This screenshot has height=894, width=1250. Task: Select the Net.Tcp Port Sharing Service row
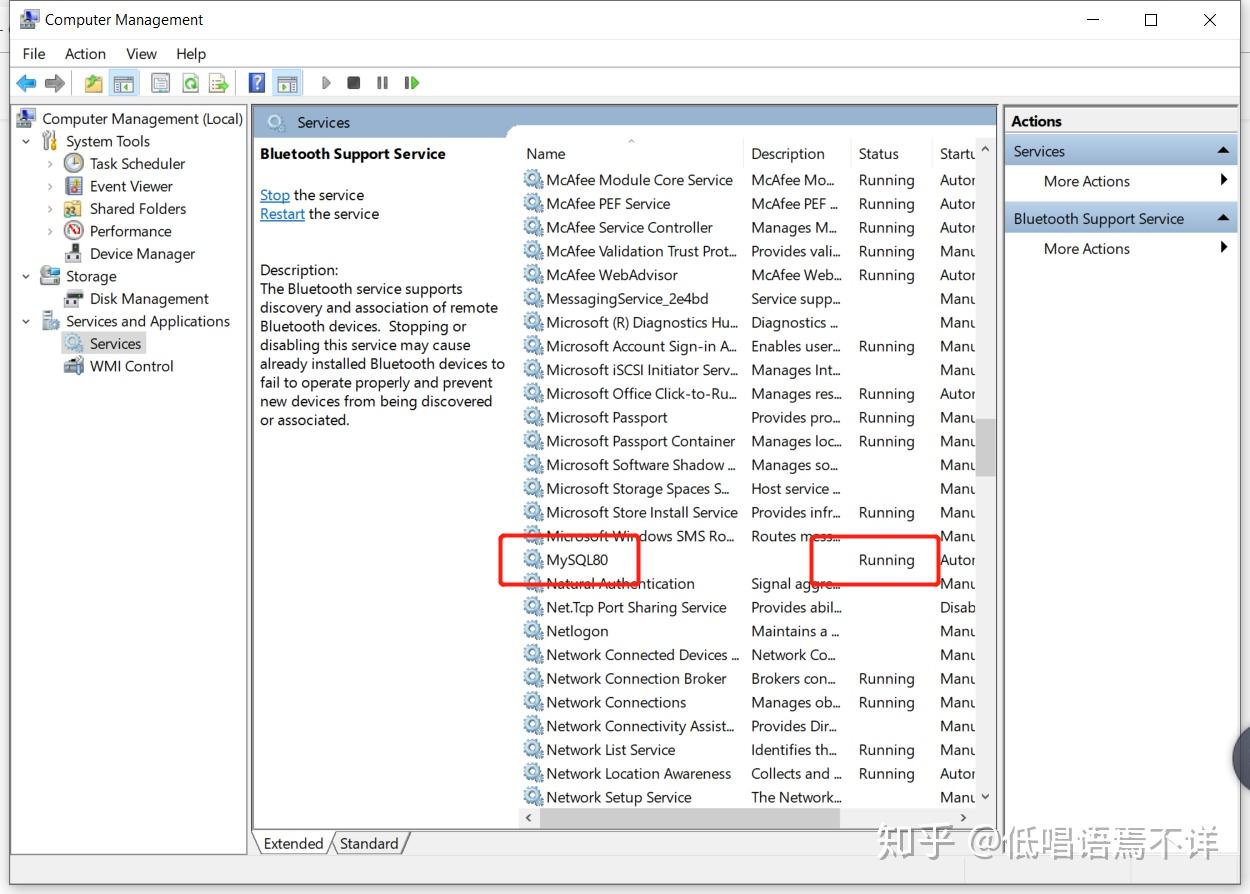click(x=748, y=607)
